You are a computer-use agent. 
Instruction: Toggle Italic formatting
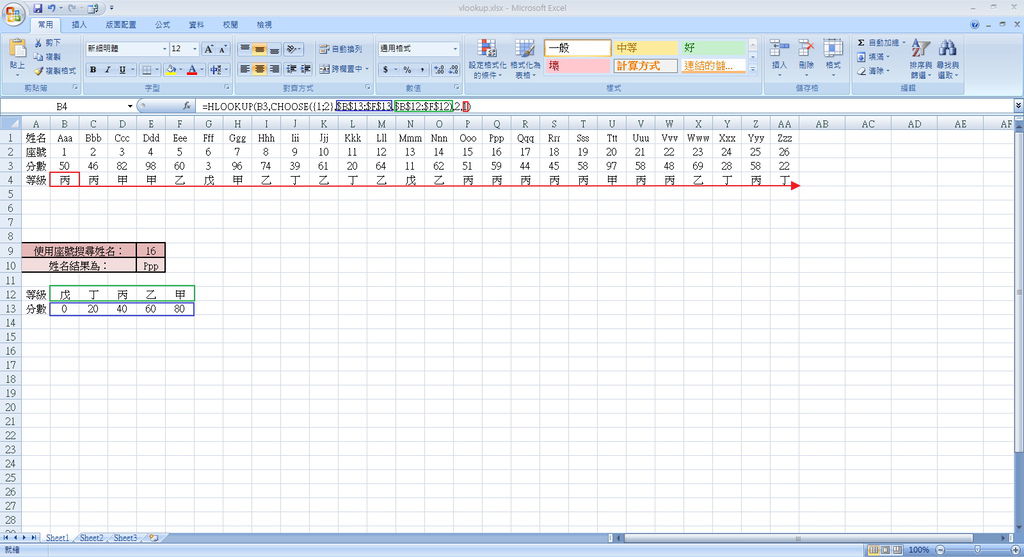coord(107,70)
